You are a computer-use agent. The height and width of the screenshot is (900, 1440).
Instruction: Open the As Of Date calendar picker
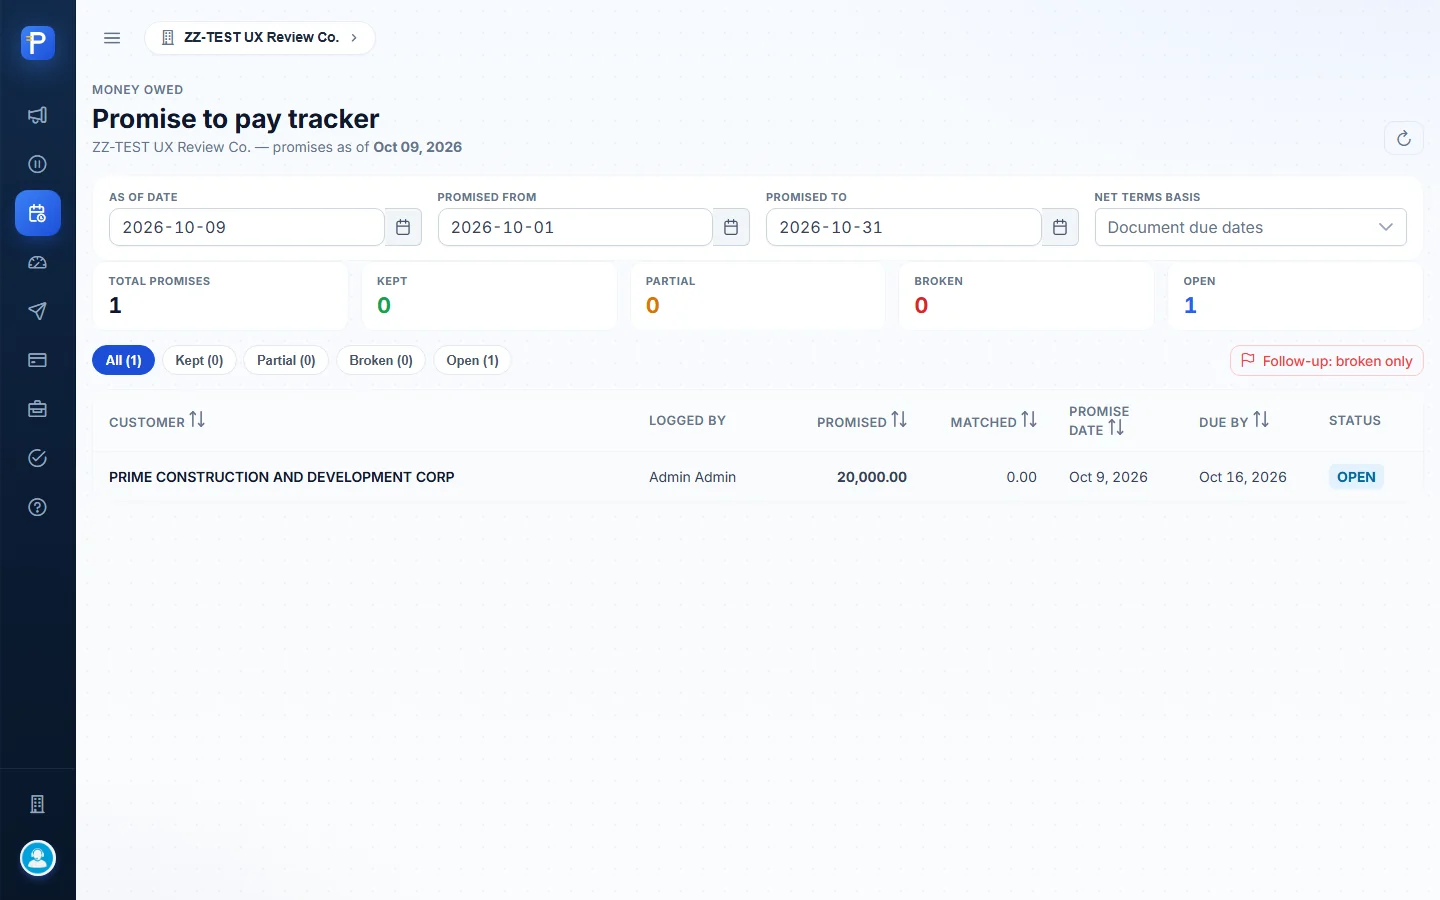click(403, 227)
